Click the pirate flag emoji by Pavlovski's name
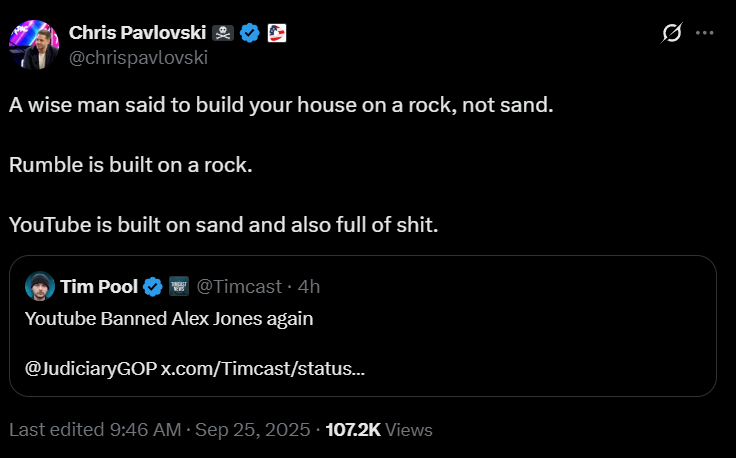 point(224,33)
